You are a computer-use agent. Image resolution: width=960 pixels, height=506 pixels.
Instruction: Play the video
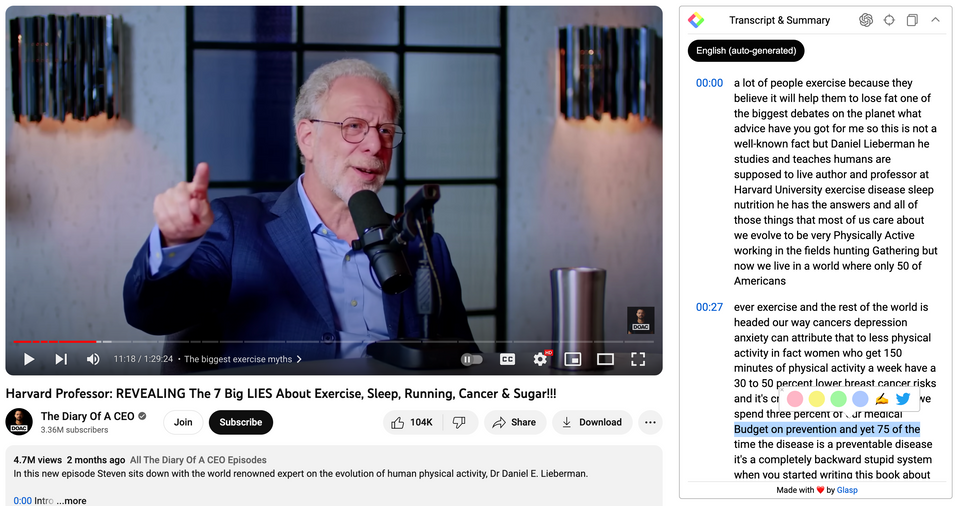tap(29, 360)
